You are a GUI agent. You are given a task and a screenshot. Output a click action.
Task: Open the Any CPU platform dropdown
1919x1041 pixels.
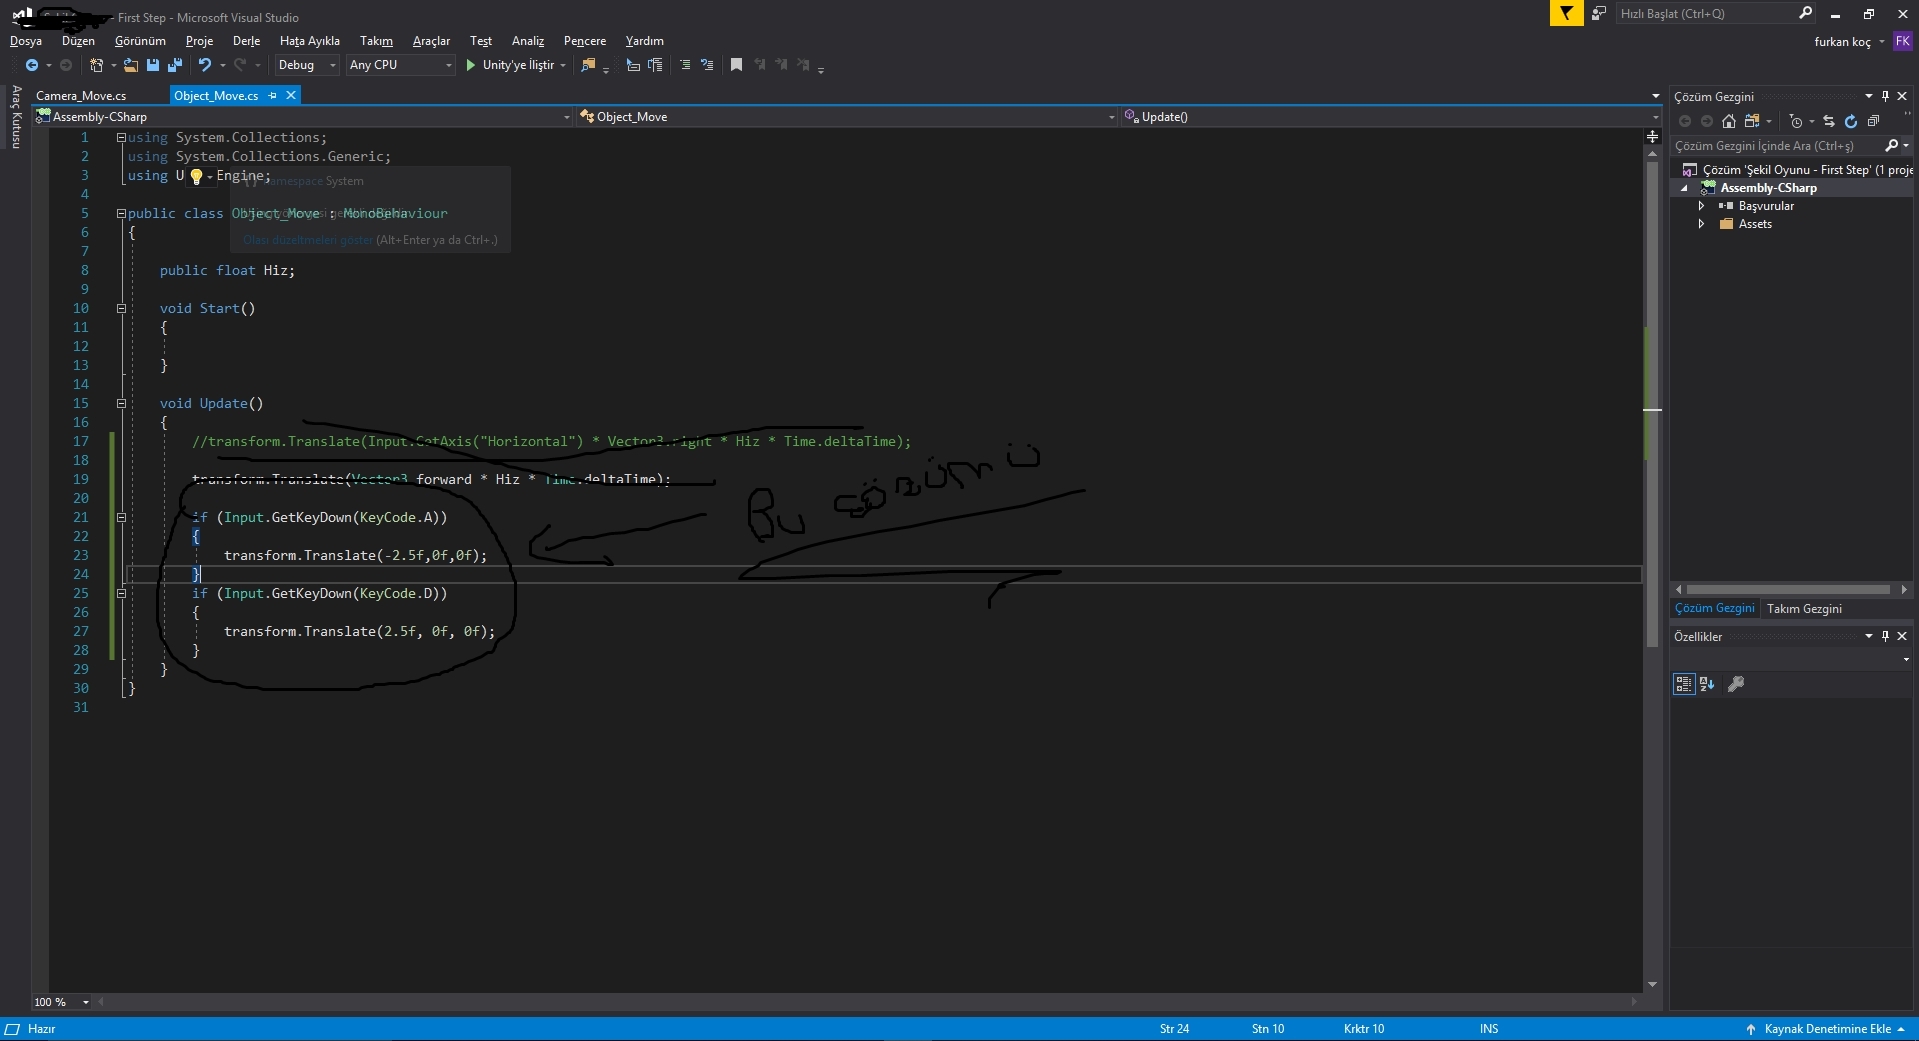[x=400, y=65]
